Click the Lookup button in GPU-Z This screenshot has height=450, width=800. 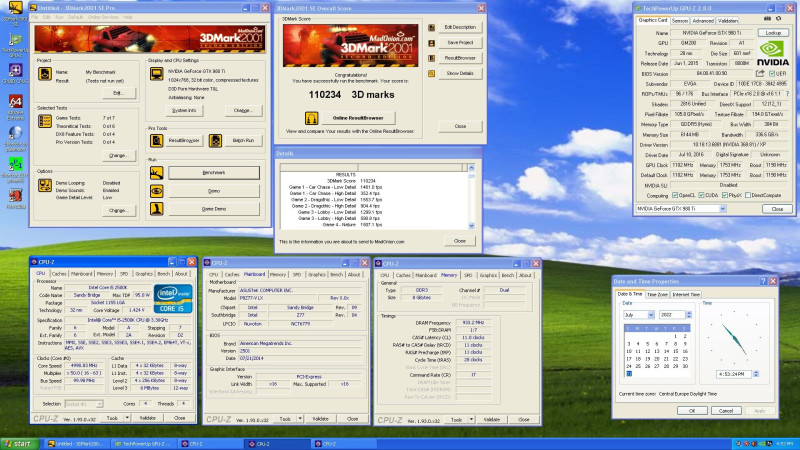(773, 33)
